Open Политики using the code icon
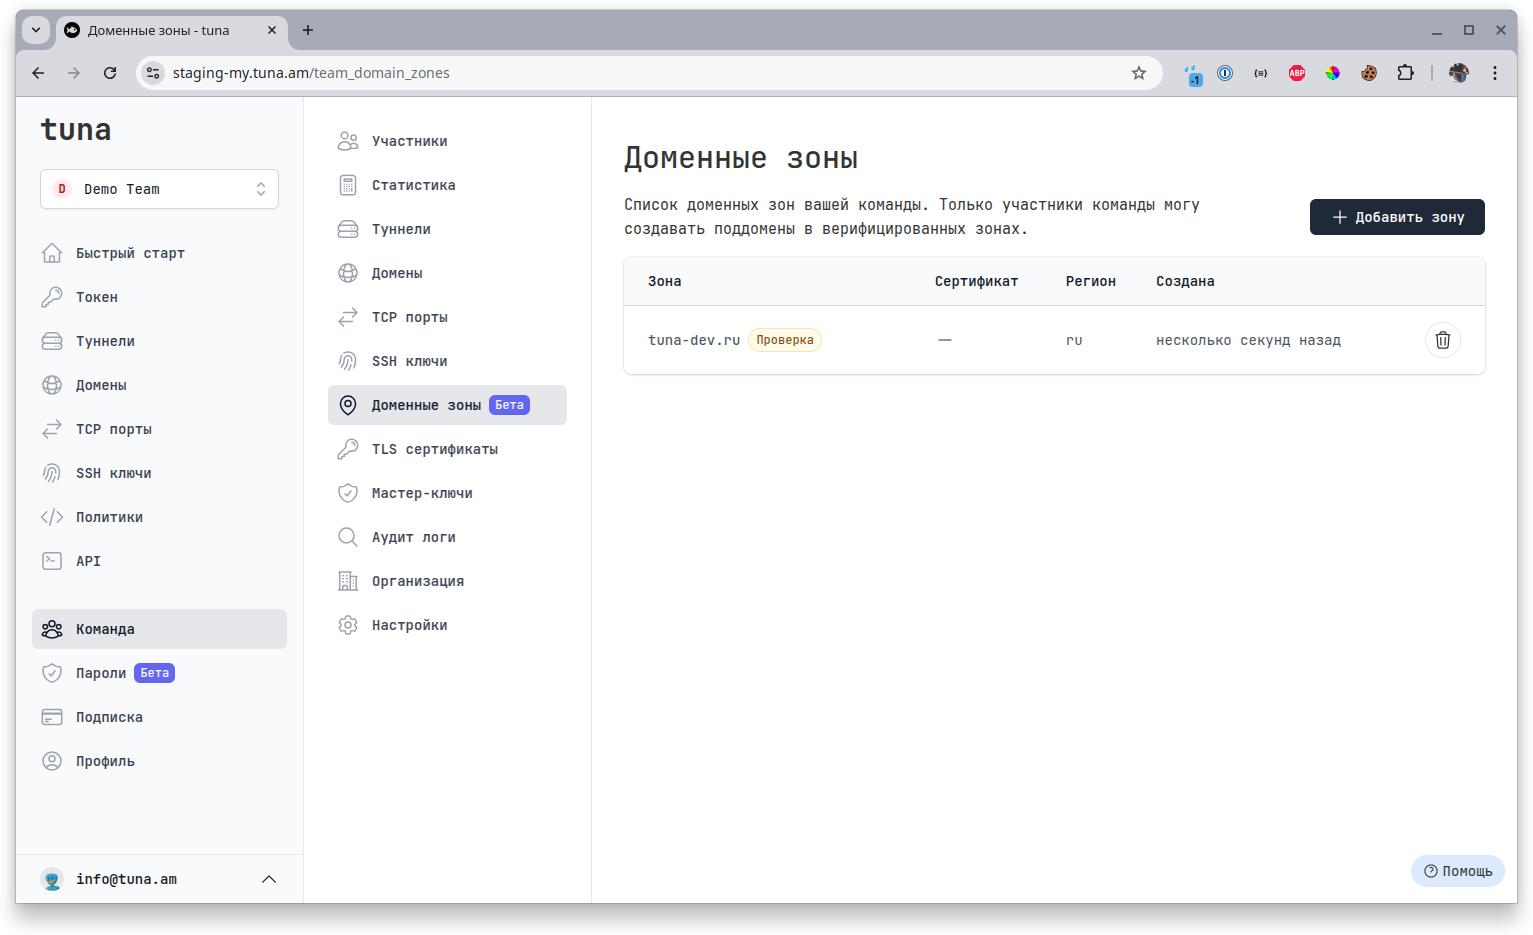 coord(52,517)
